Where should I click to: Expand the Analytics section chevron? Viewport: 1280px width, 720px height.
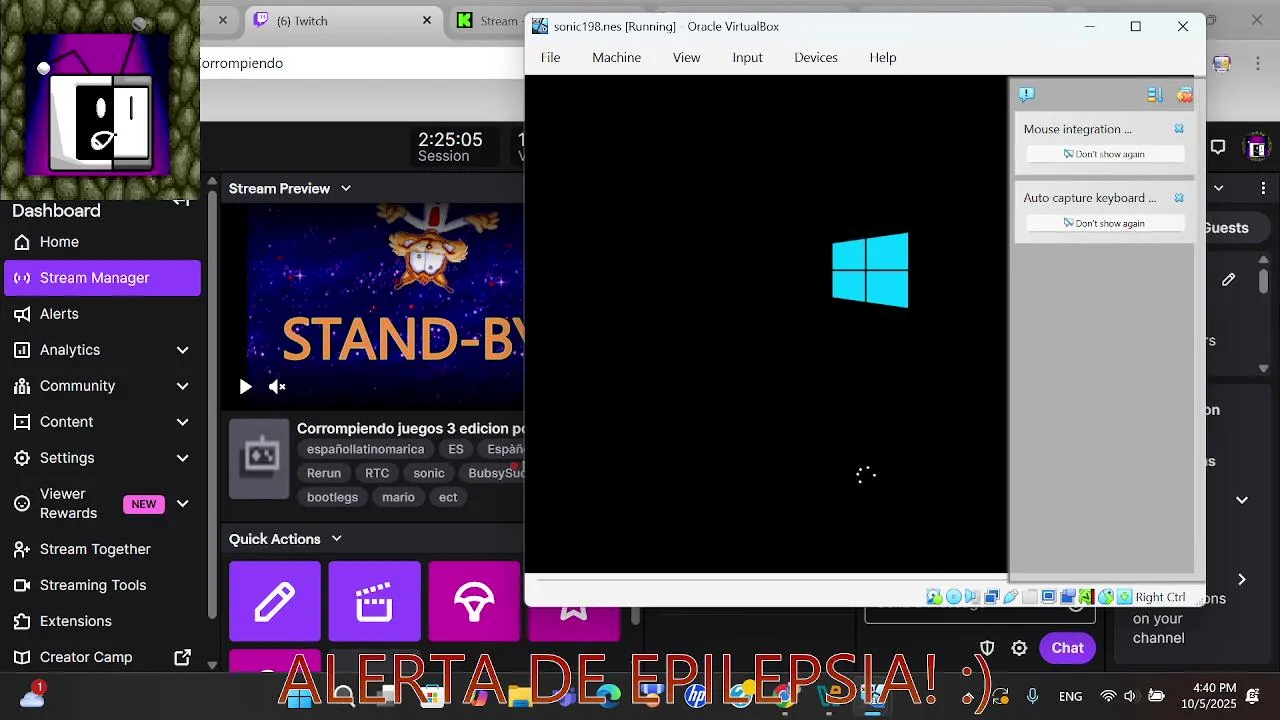(182, 350)
